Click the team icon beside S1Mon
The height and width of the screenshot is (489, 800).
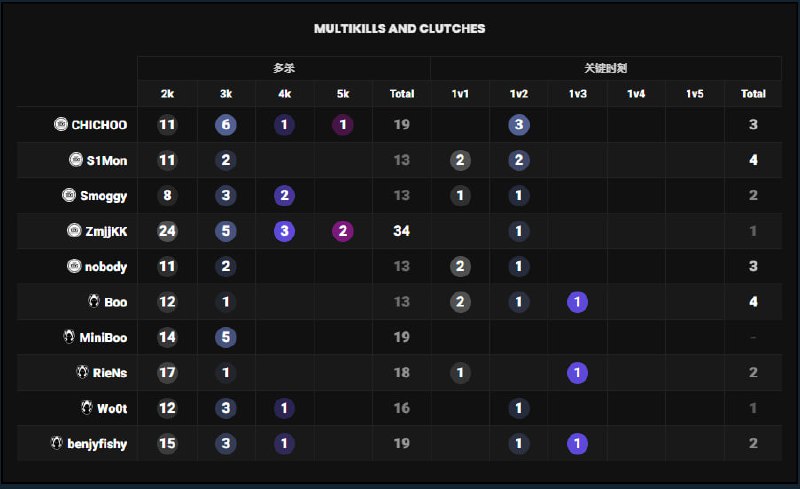tap(76, 160)
